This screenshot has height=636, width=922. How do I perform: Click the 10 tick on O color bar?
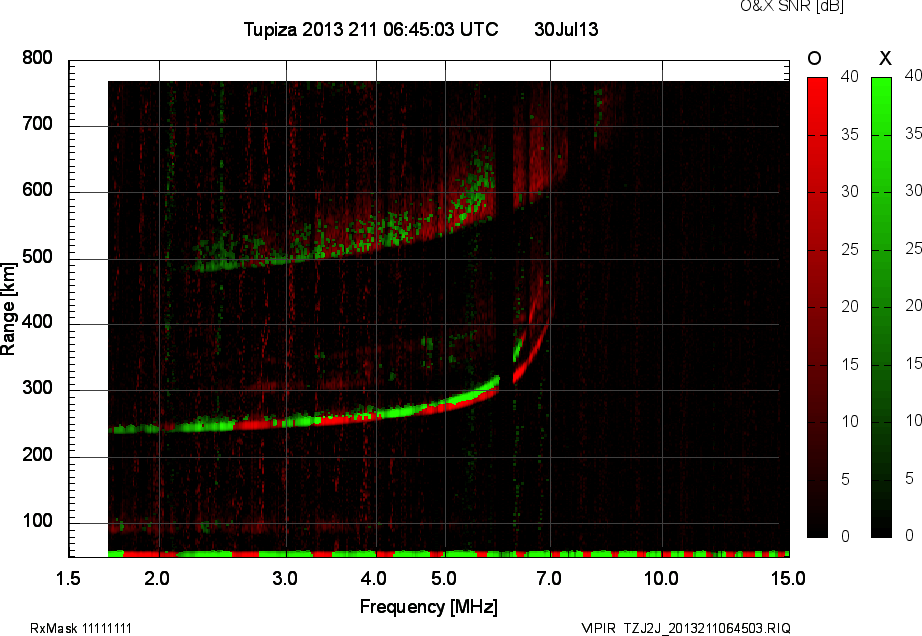[x=850, y=421]
